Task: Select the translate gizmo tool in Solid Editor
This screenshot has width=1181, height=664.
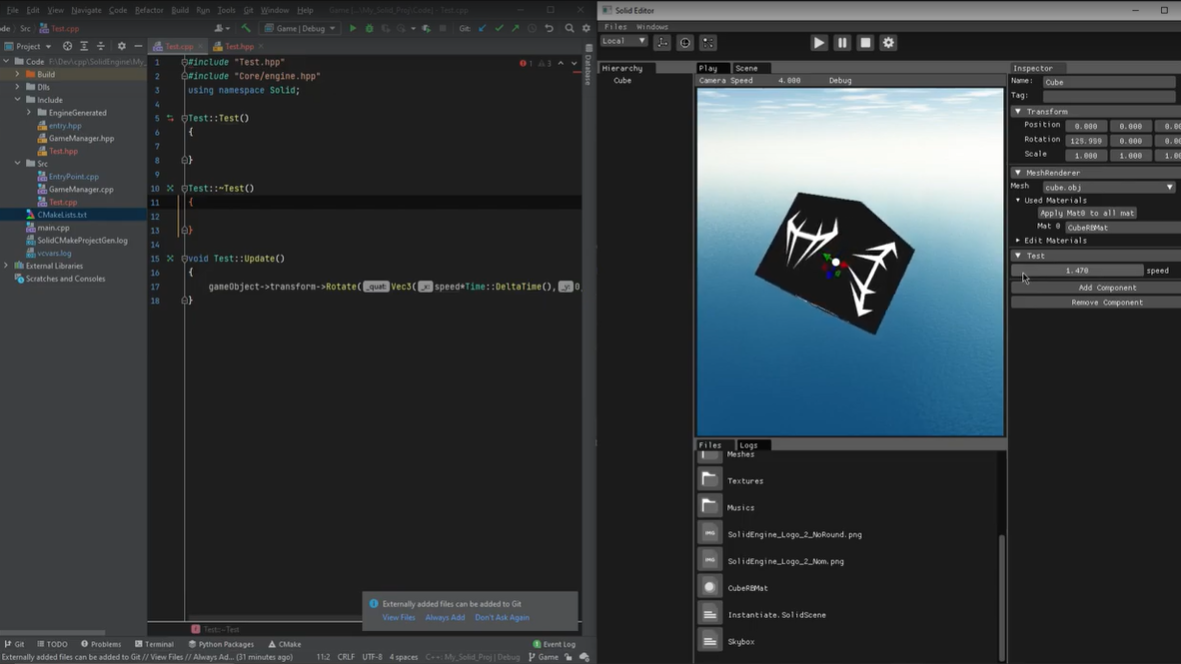Action: click(663, 42)
